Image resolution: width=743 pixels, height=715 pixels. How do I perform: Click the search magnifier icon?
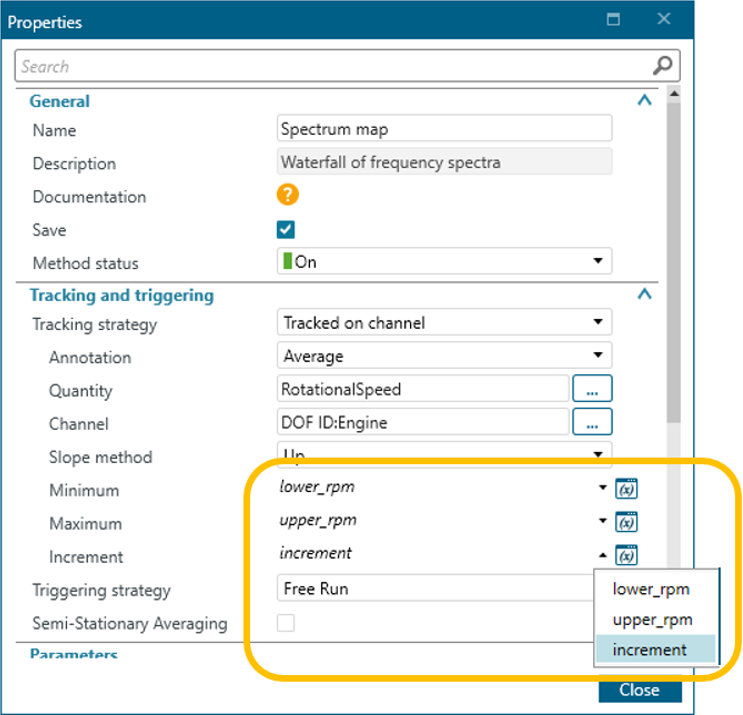[662, 66]
